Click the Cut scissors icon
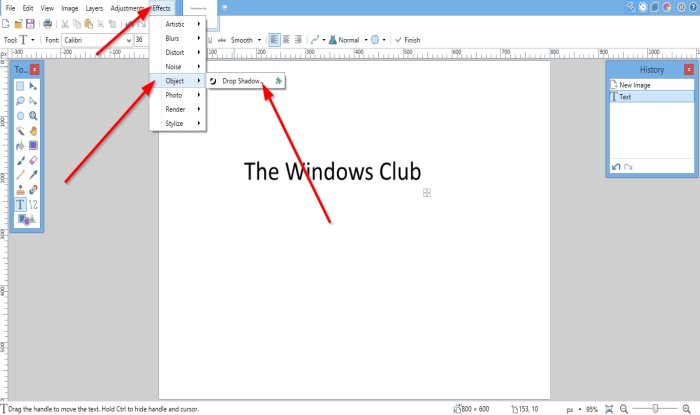 click(65, 24)
